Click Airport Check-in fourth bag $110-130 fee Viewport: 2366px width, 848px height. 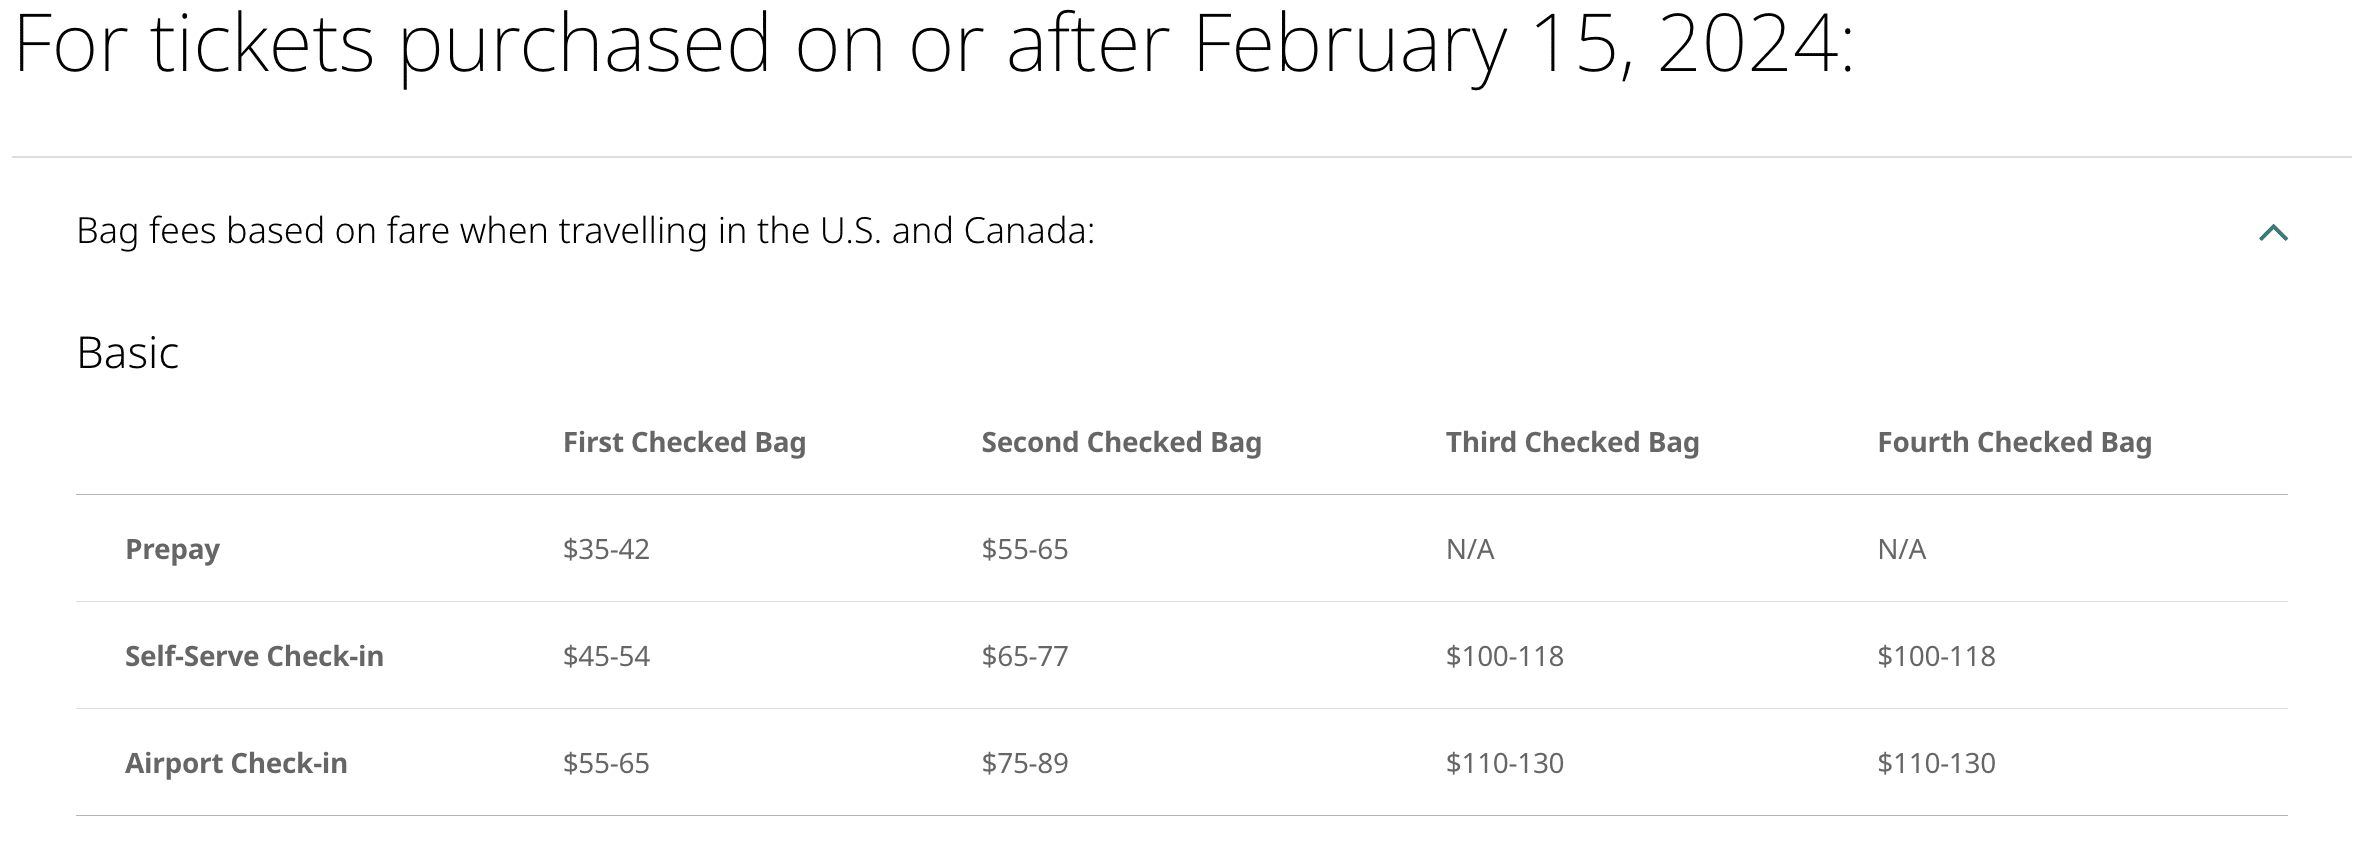click(x=1936, y=763)
